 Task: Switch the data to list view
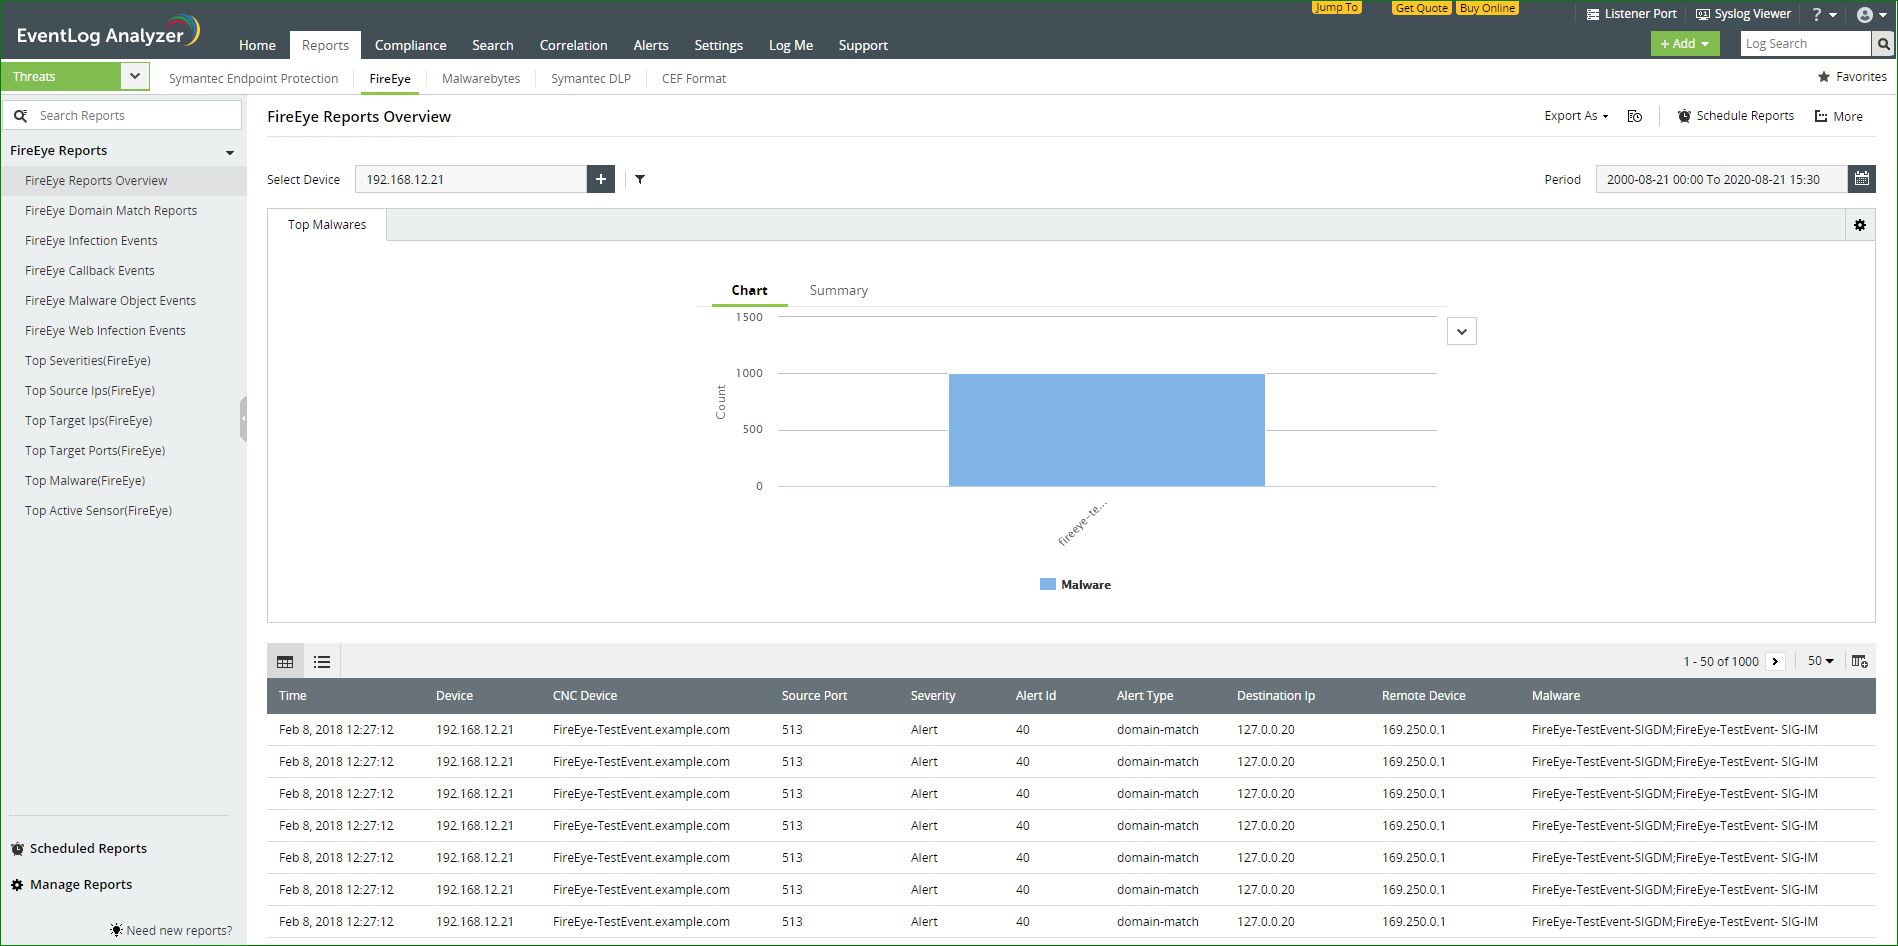(321, 661)
